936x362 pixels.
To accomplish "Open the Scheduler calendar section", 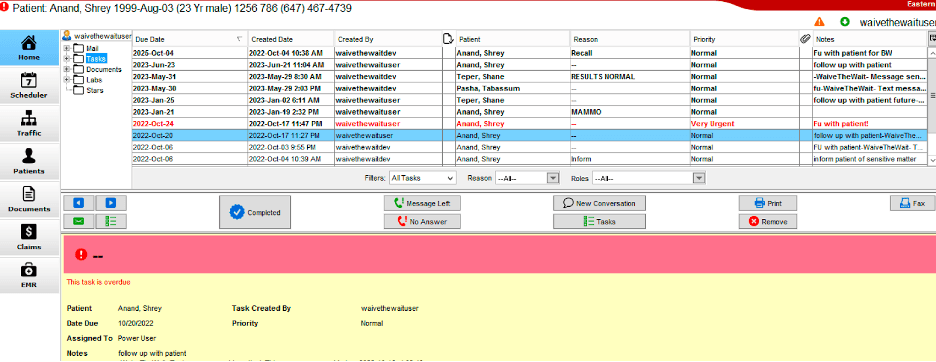I will (29, 85).
